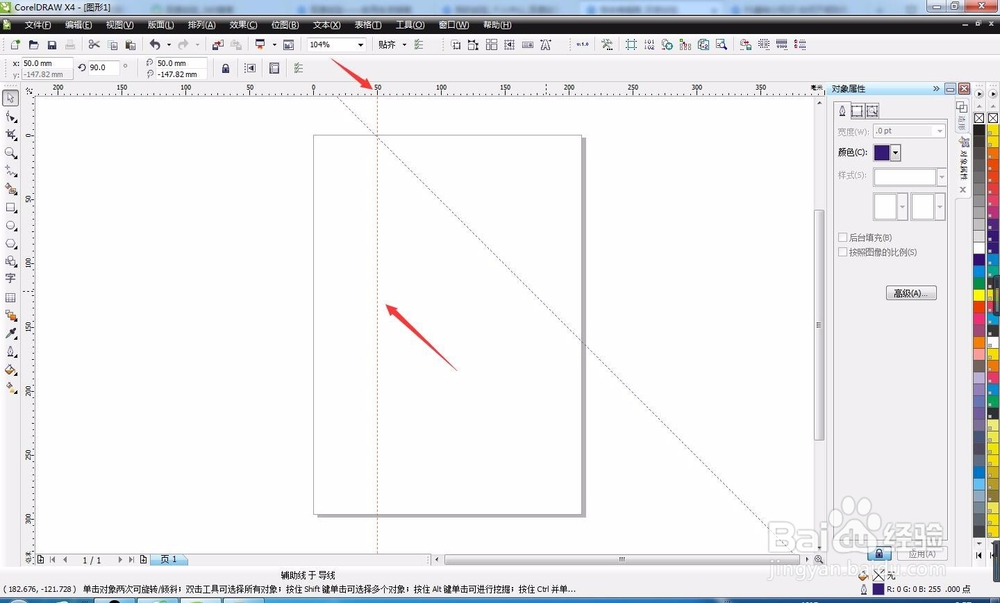Select the Ellipse tool in toolbox
Image resolution: width=1000 pixels, height=603 pixels.
(11, 226)
